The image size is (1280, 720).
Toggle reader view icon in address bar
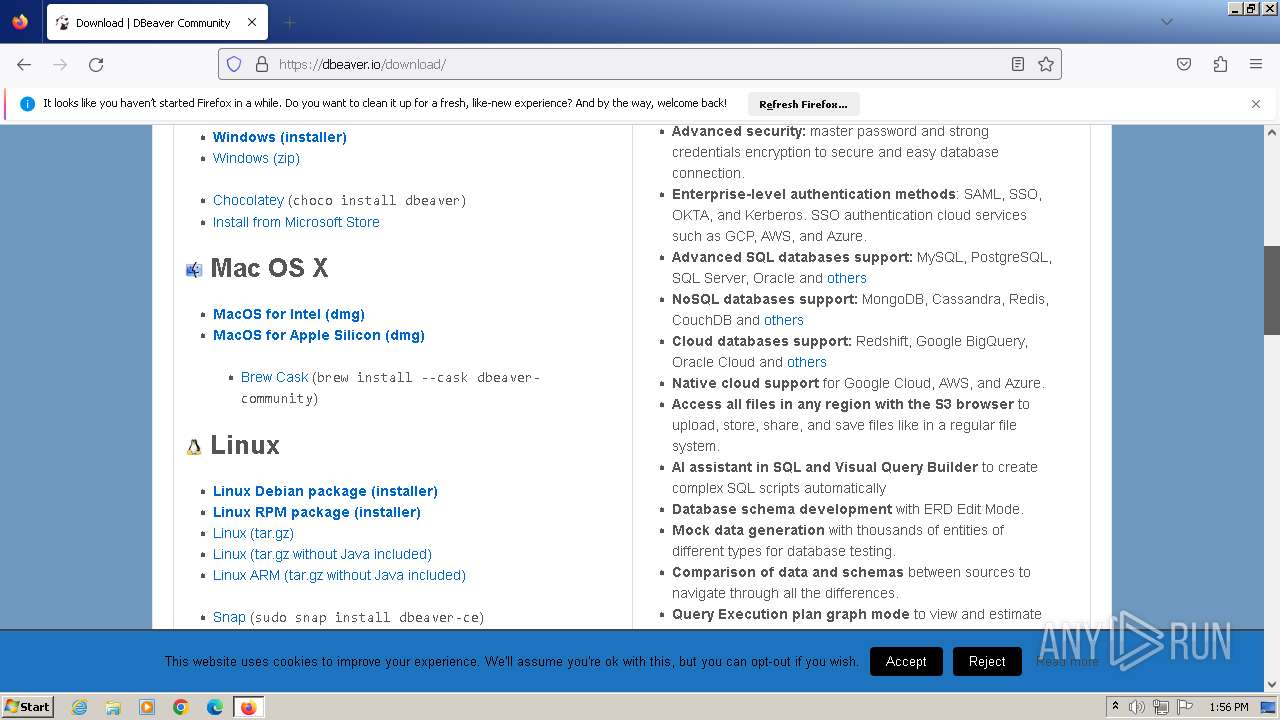click(x=1018, y=64)
